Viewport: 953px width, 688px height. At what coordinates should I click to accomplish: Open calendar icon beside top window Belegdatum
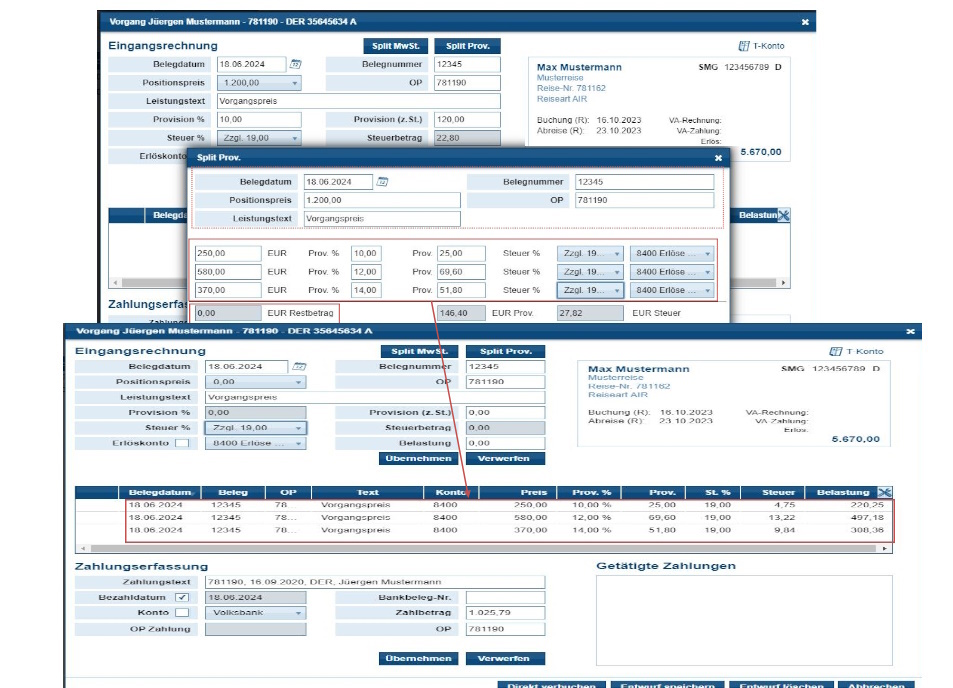click(295, 64)
